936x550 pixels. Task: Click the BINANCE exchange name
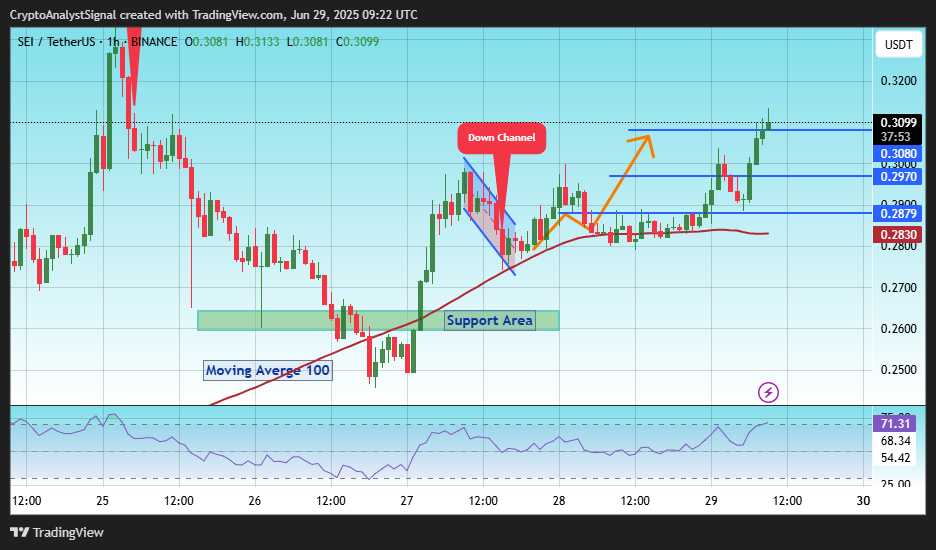coord(154,42)
